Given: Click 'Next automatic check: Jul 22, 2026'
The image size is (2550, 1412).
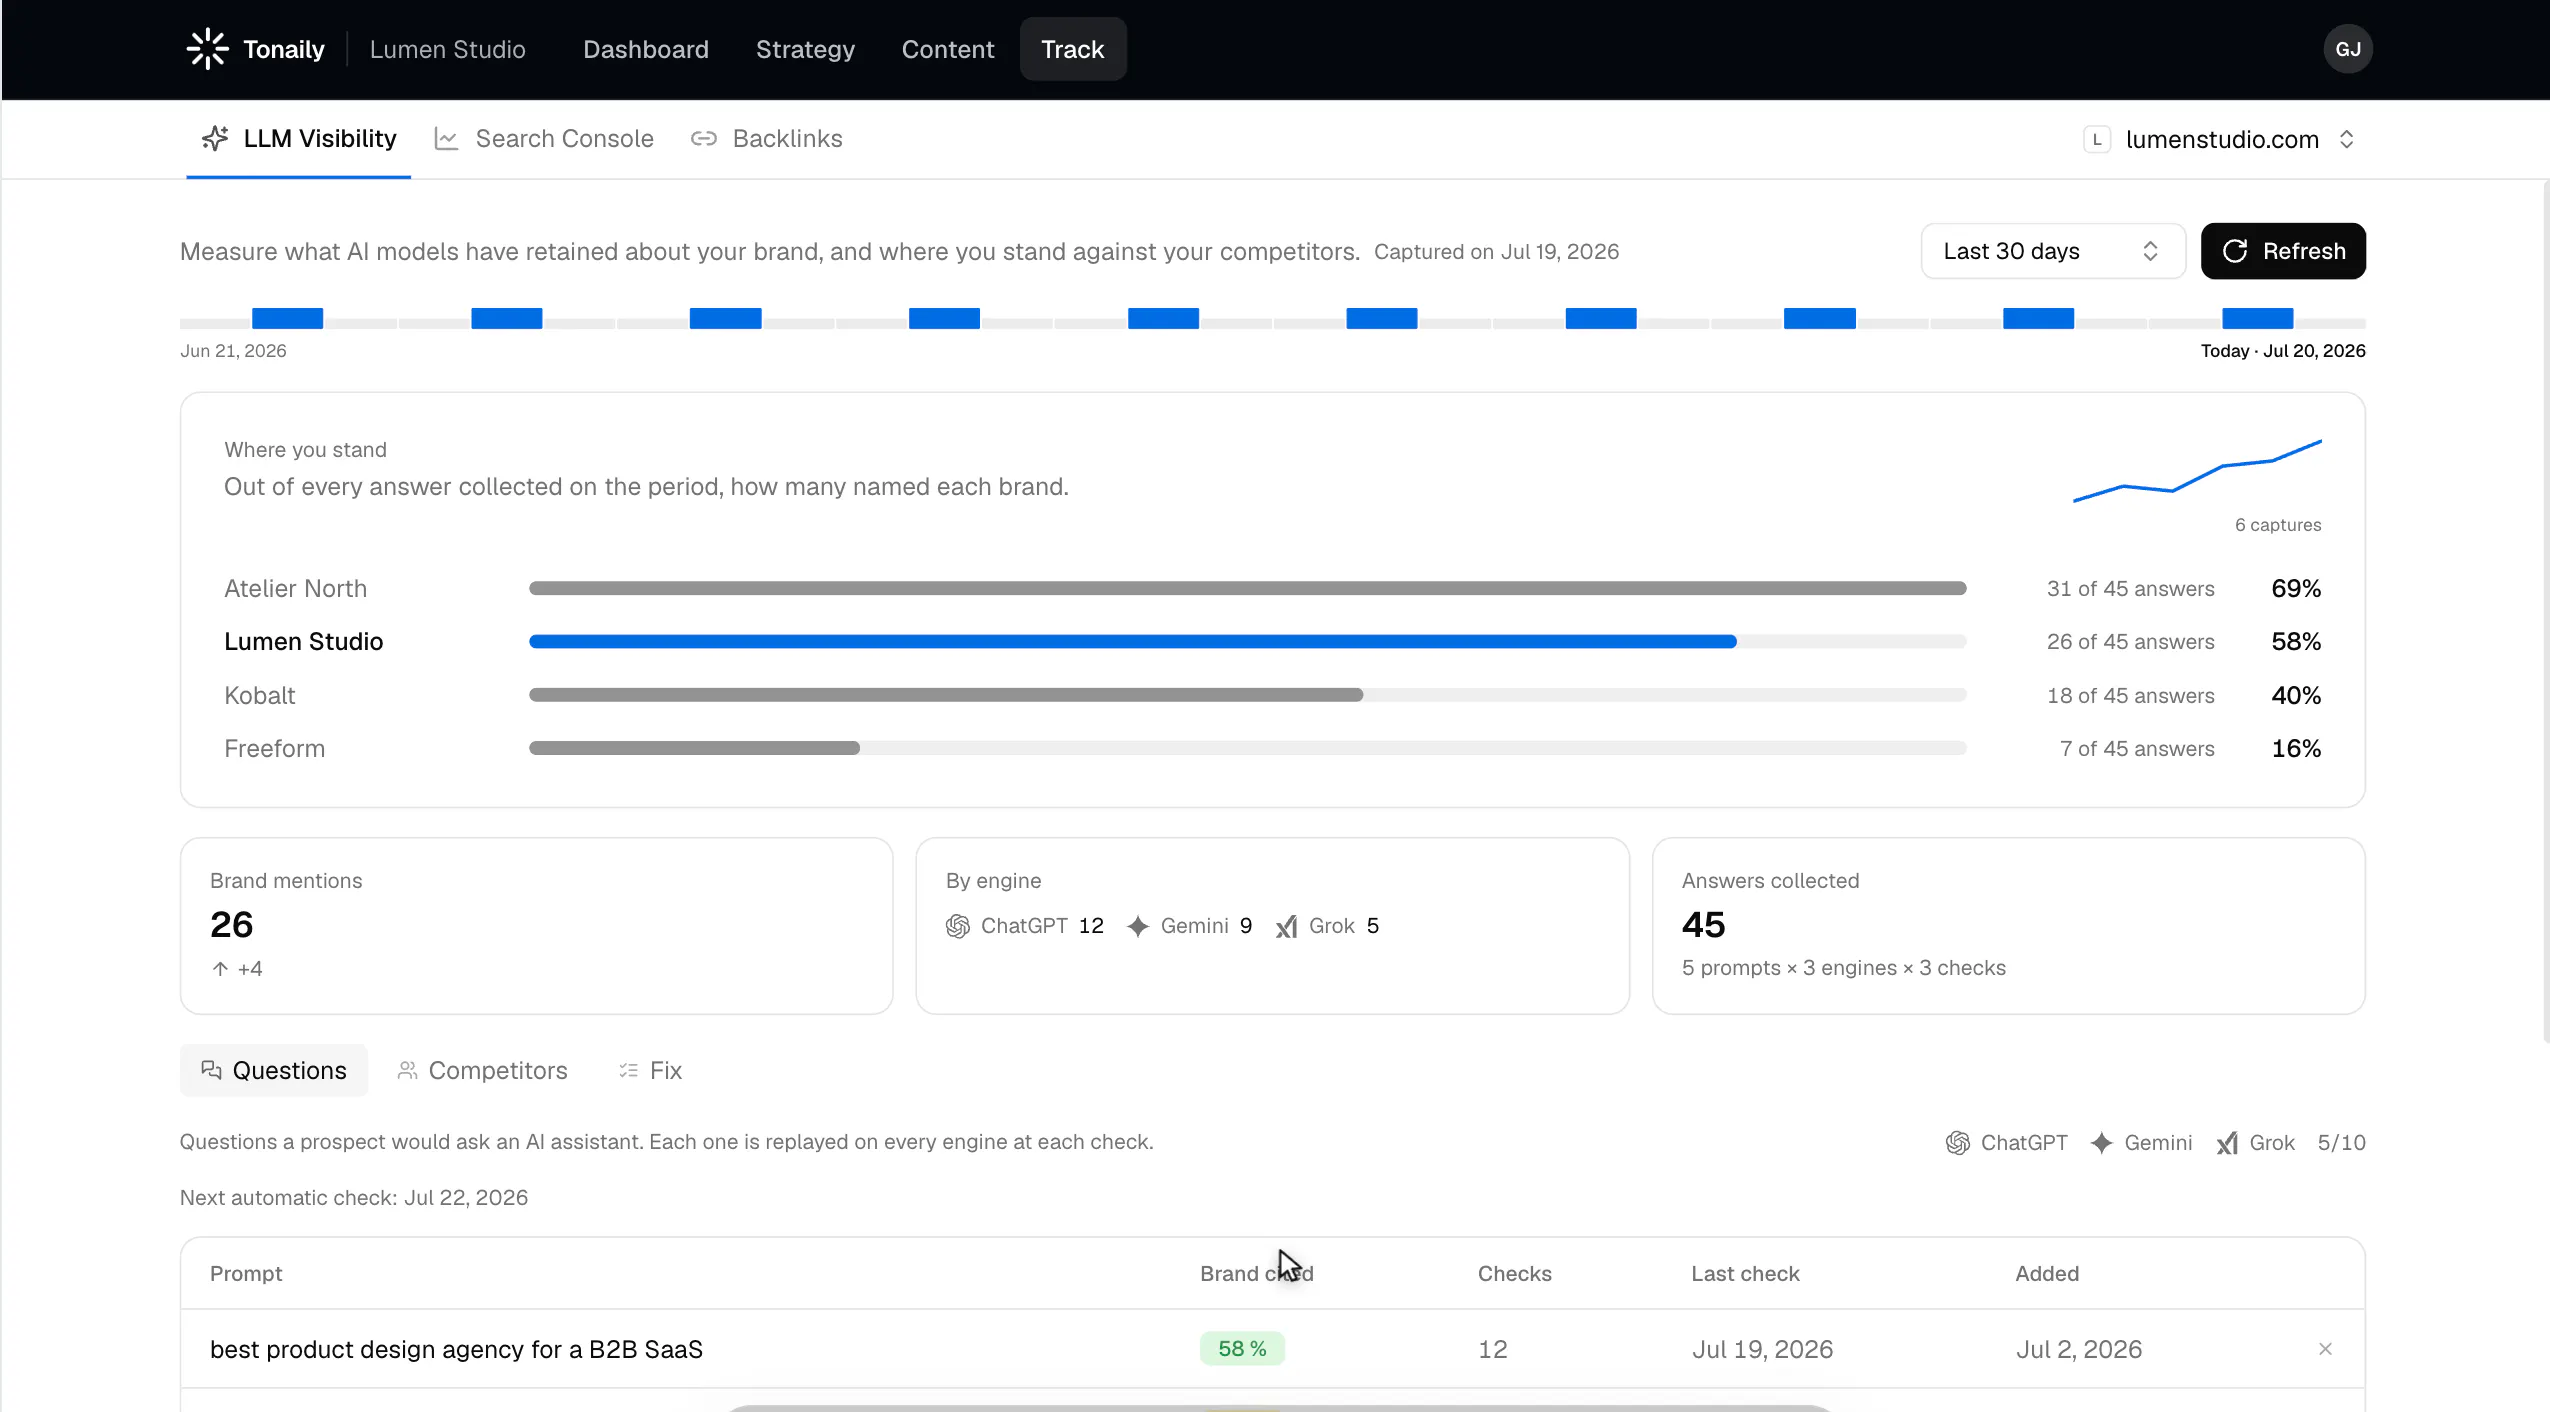Looking at the screenshot, I should (354, 1198).
